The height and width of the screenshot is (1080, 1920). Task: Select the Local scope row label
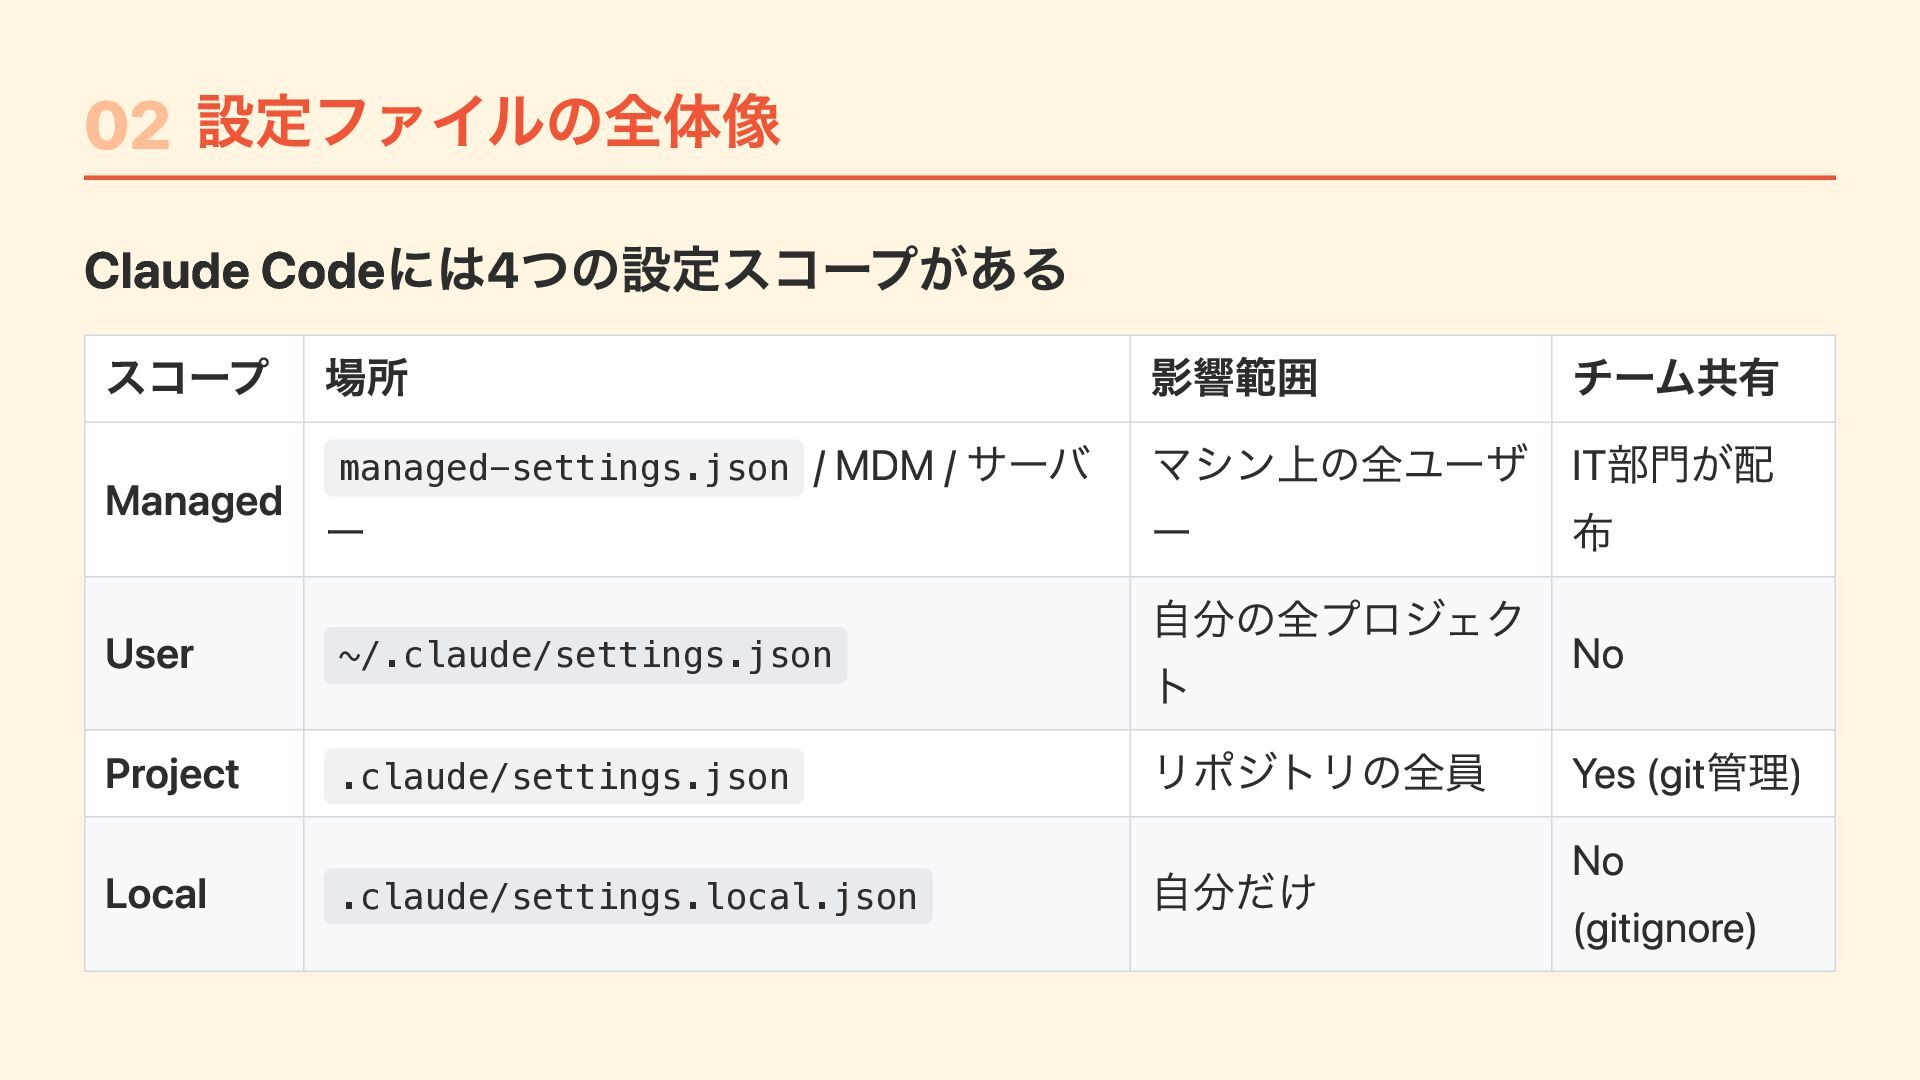[x=156, y=894]
